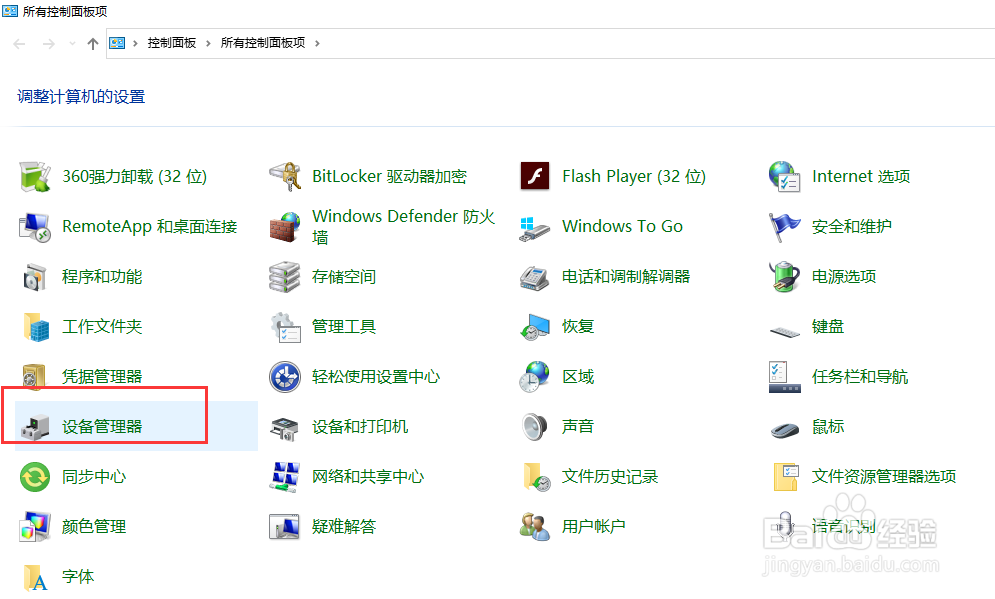Click the 电源选项 battery icon
Viewport: 995px width, 599px height.
coord(784,277)
